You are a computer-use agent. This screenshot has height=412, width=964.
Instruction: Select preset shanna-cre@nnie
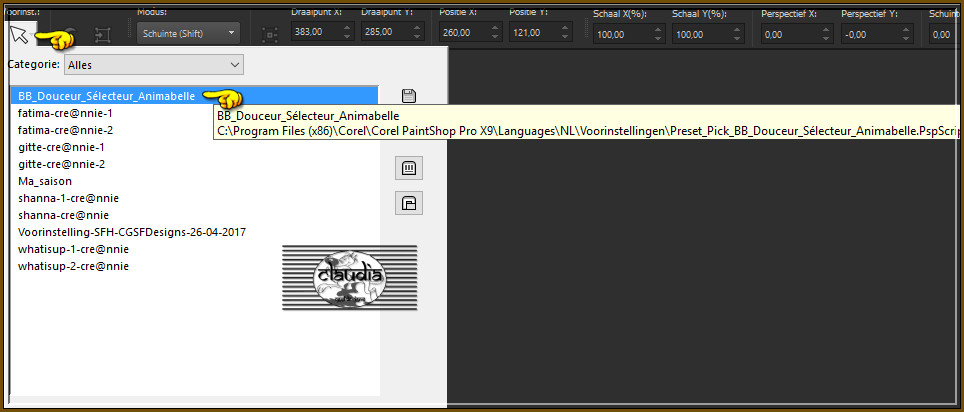point(194,215)
